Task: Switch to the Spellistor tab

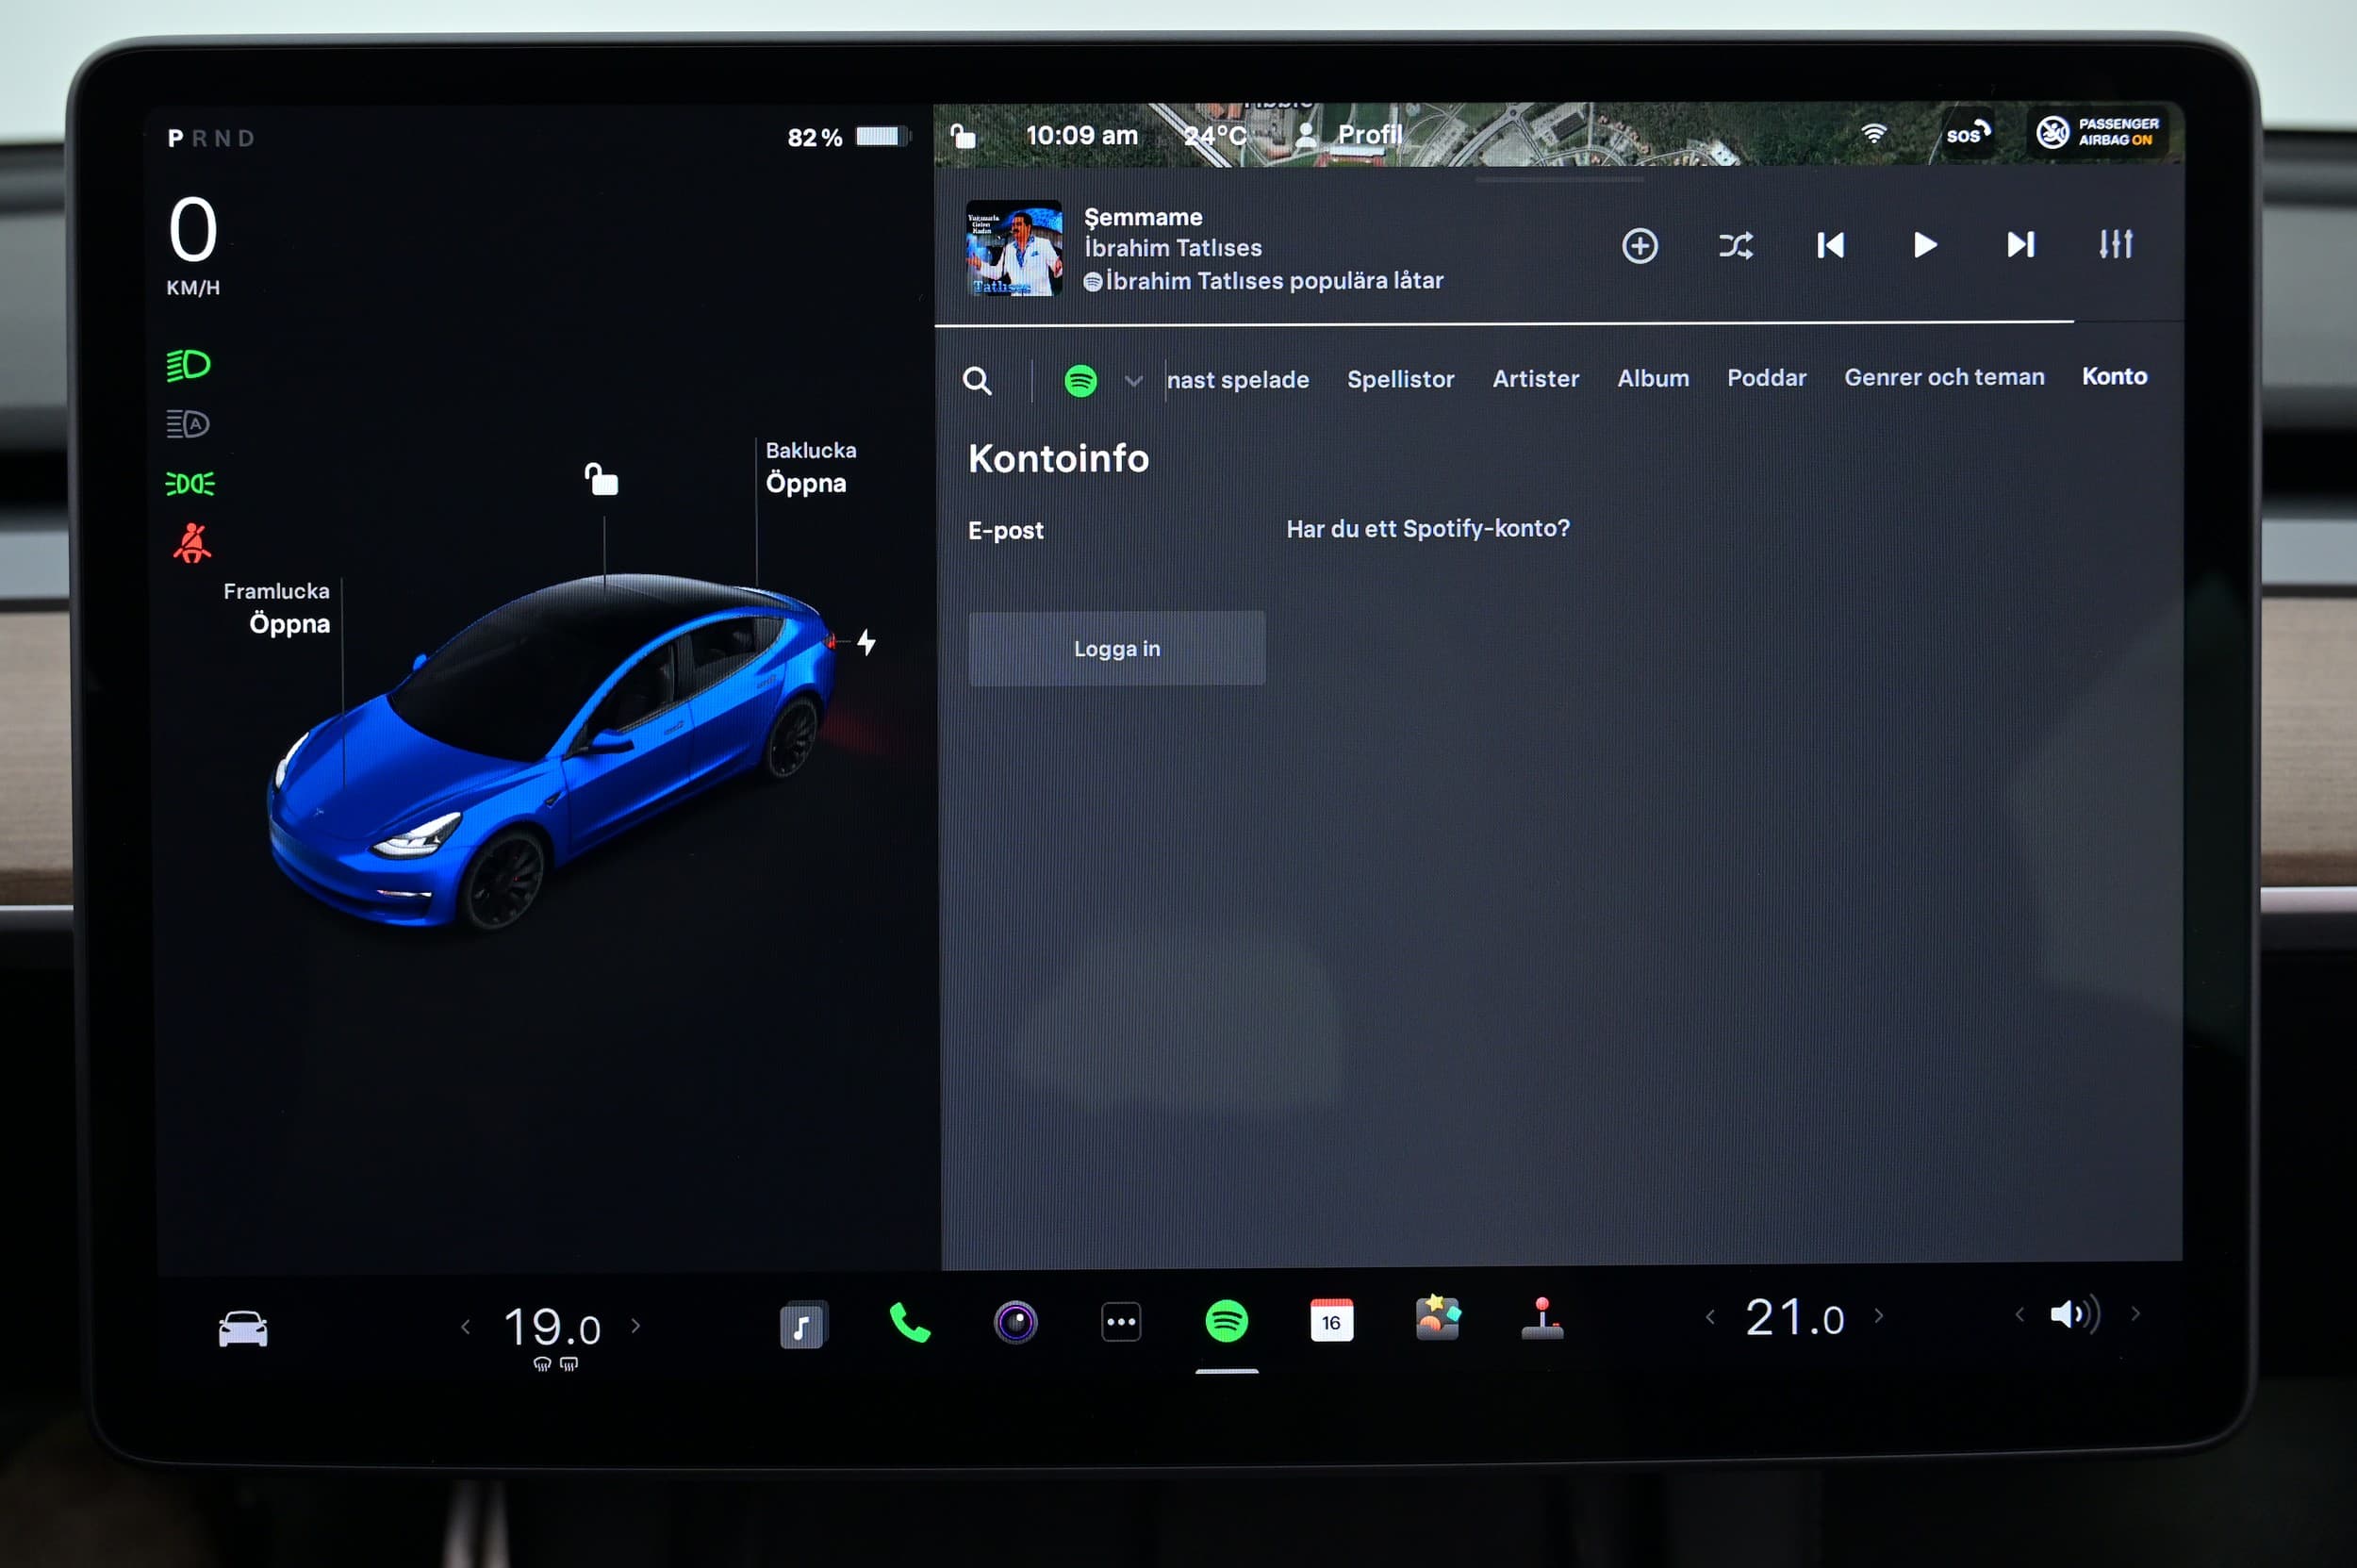Action: coord(1400,379)
